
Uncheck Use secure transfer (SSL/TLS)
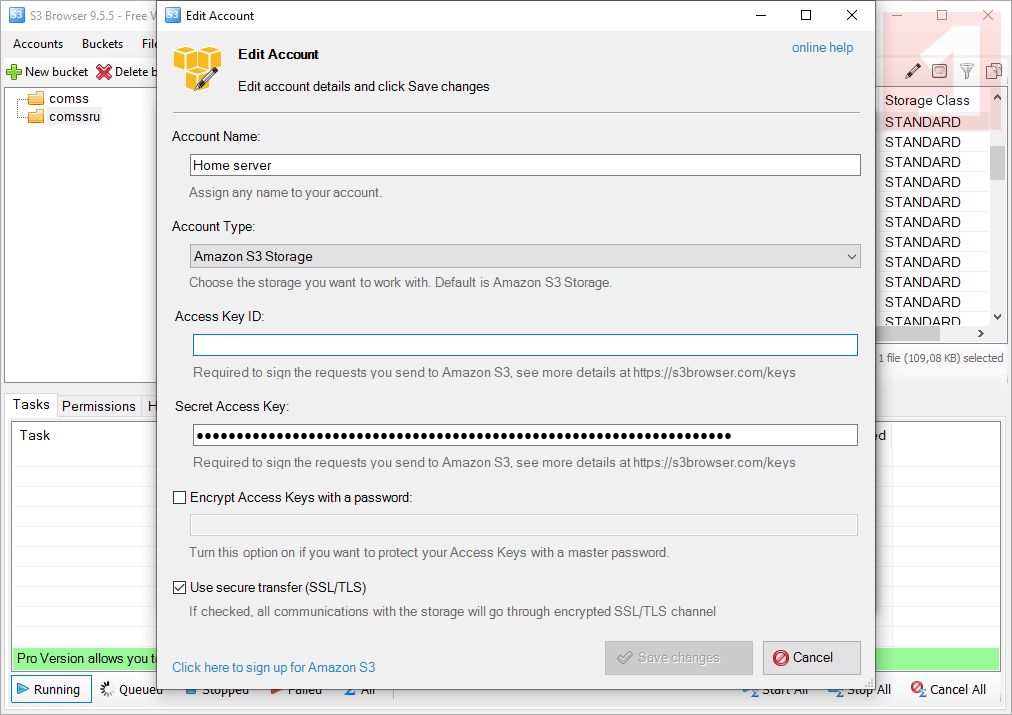tap(180, 587)
